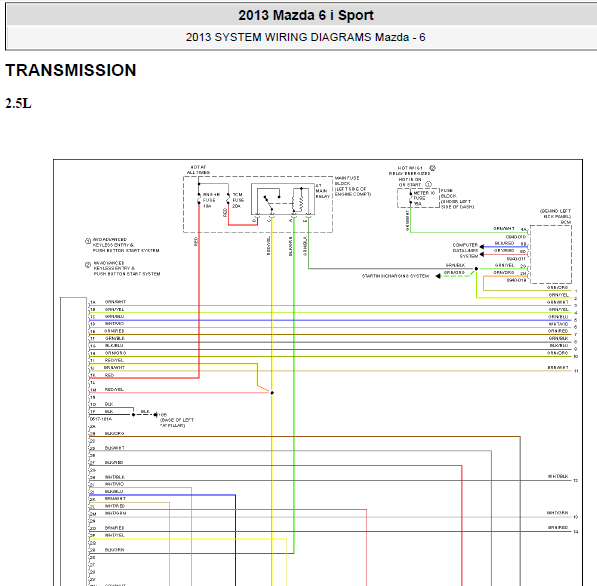Click the METER IG FUSE 15A label
The width and height of the screenshot is (597, 586).
pyautogui.click(x=424, y=198)
